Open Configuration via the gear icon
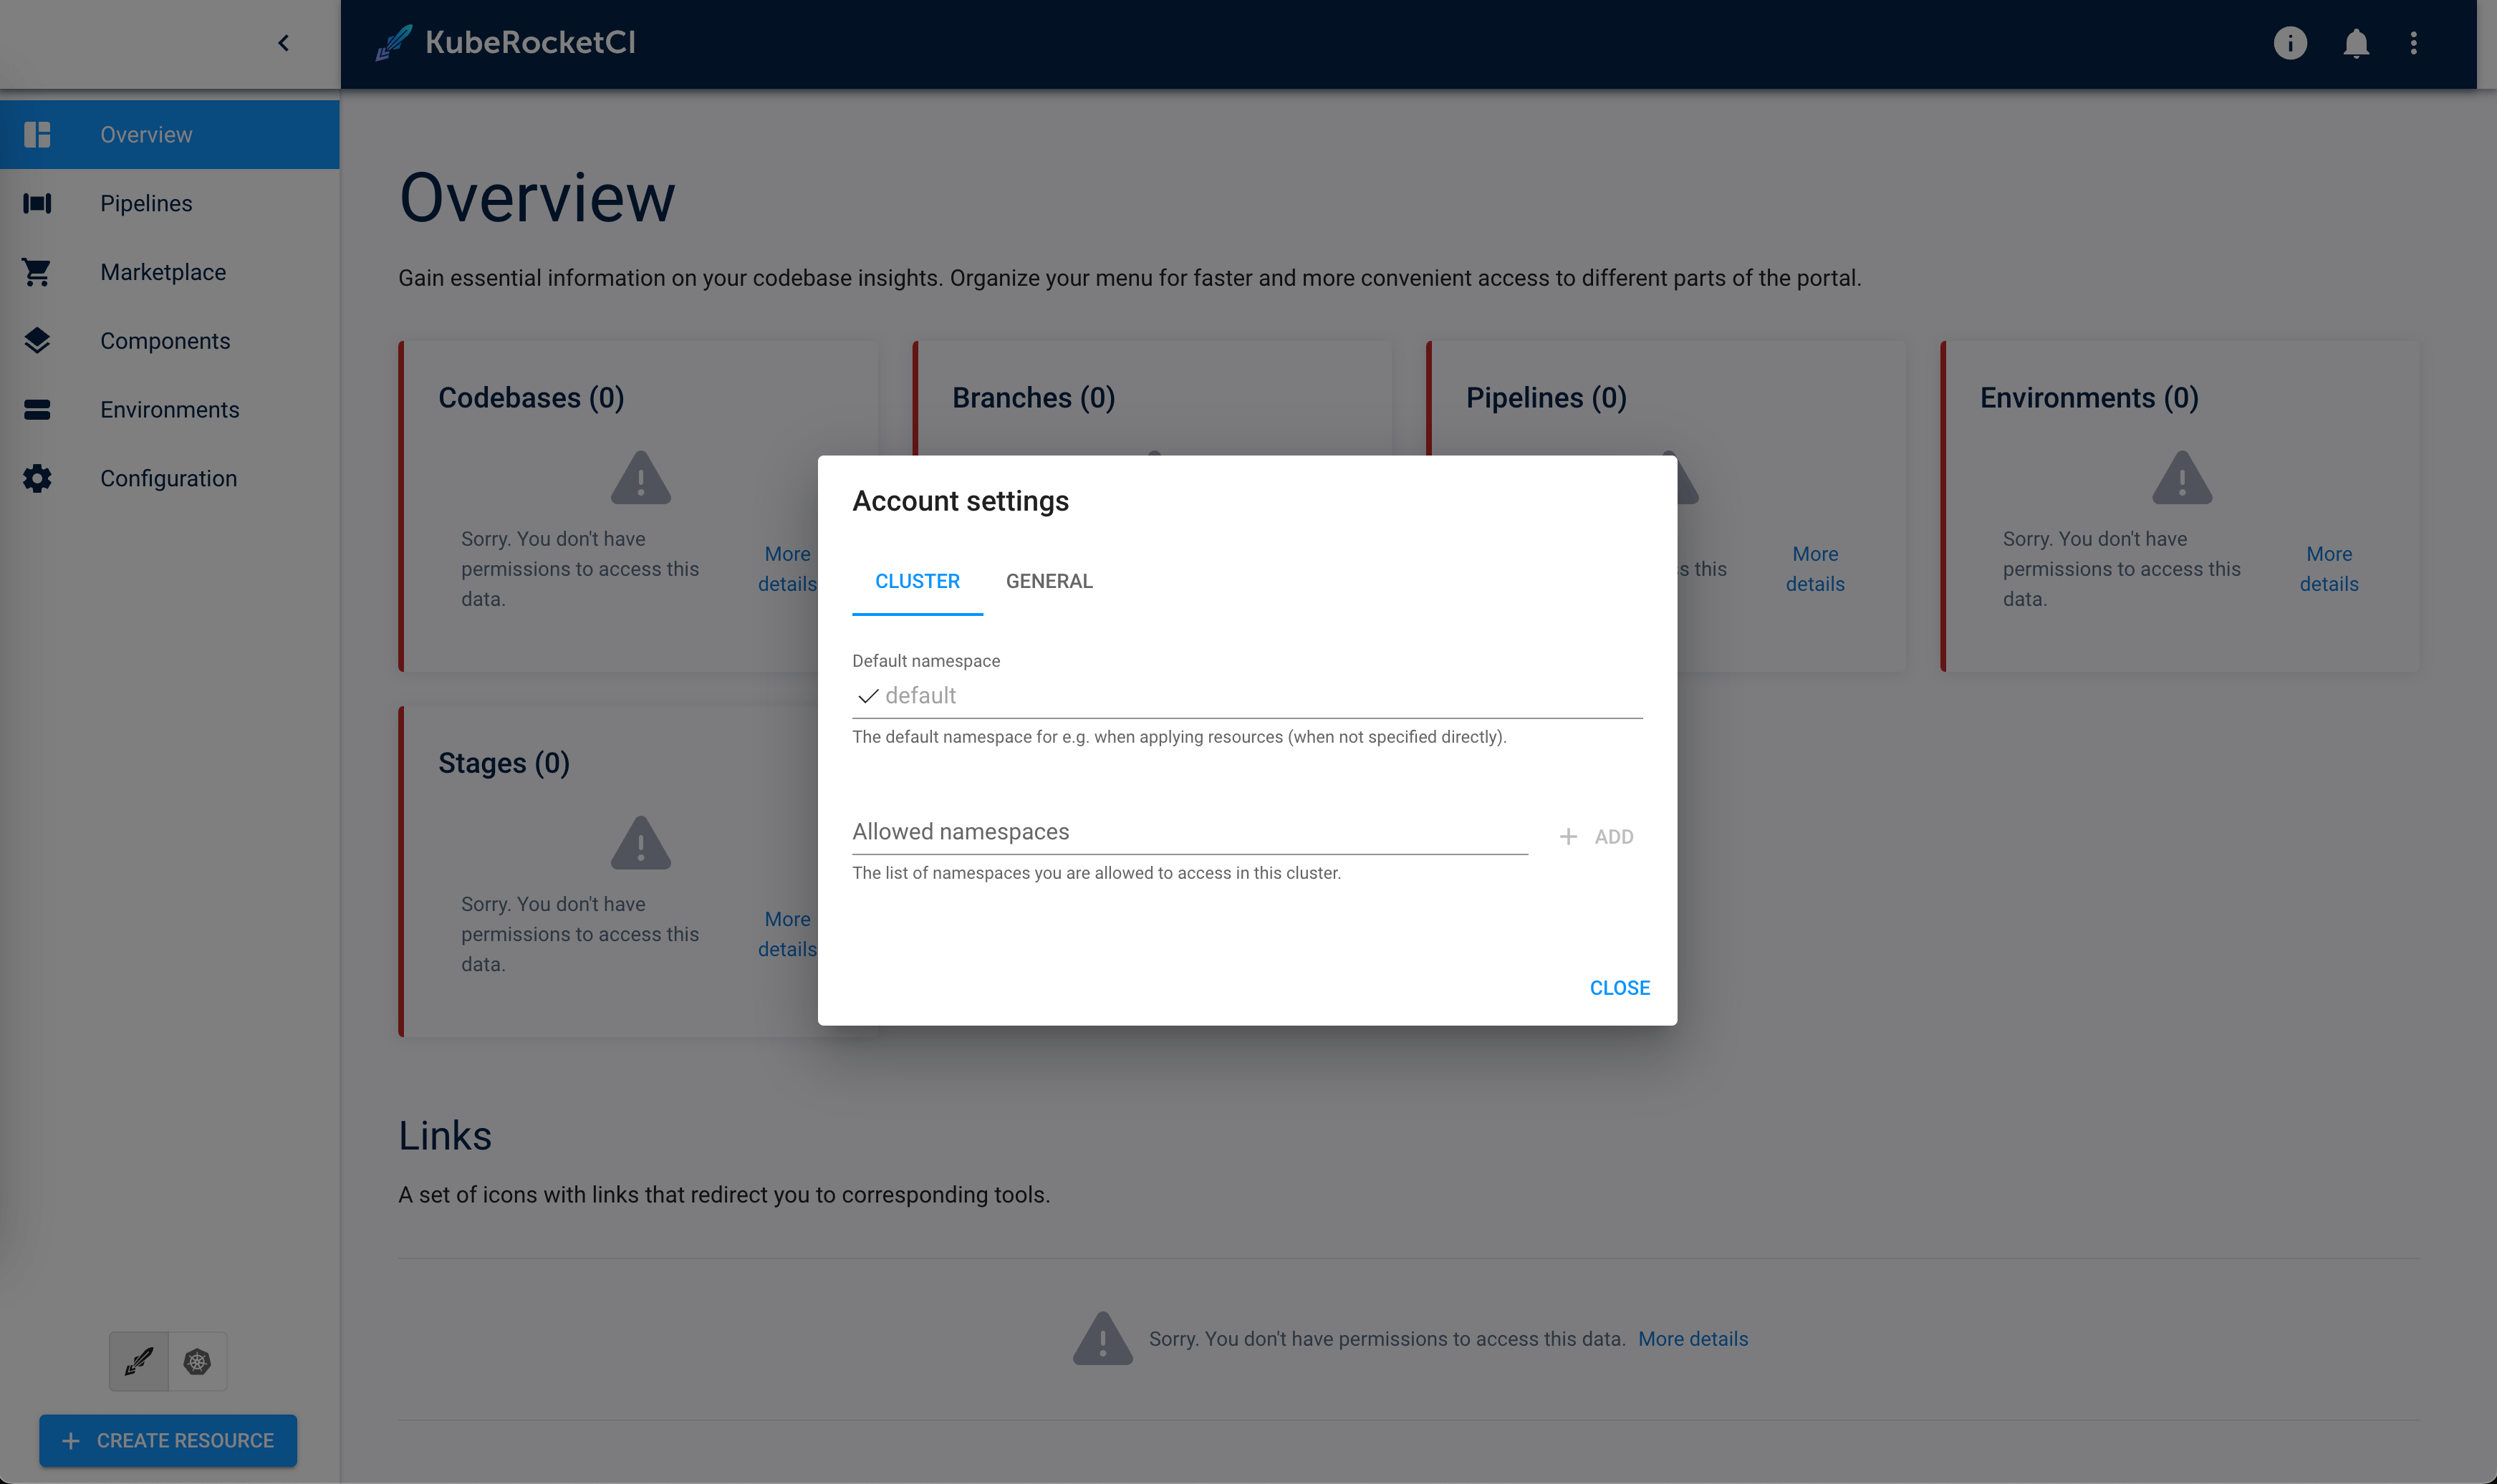 37,478
